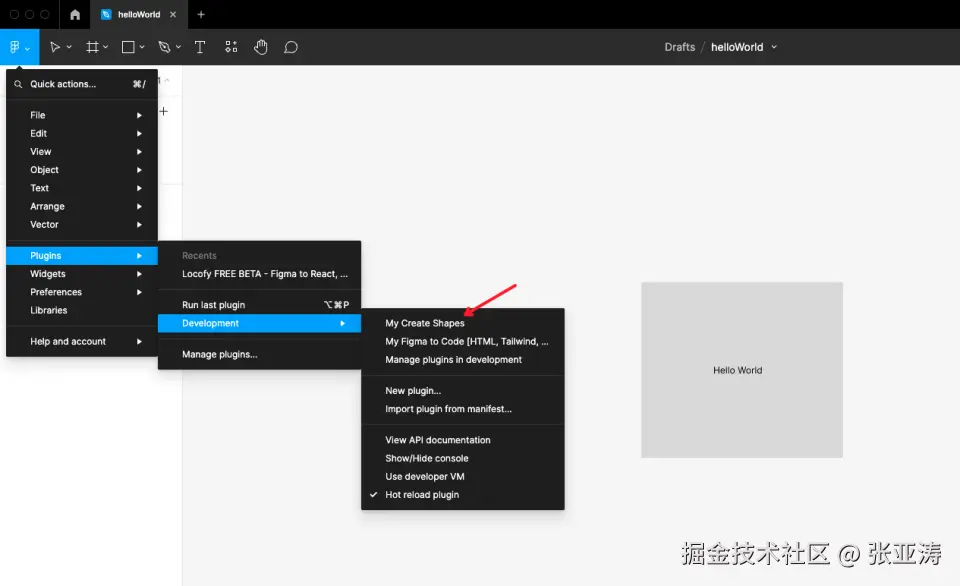Select the Rectangle shape tool

pyautogui.click(x=128, y=47)
